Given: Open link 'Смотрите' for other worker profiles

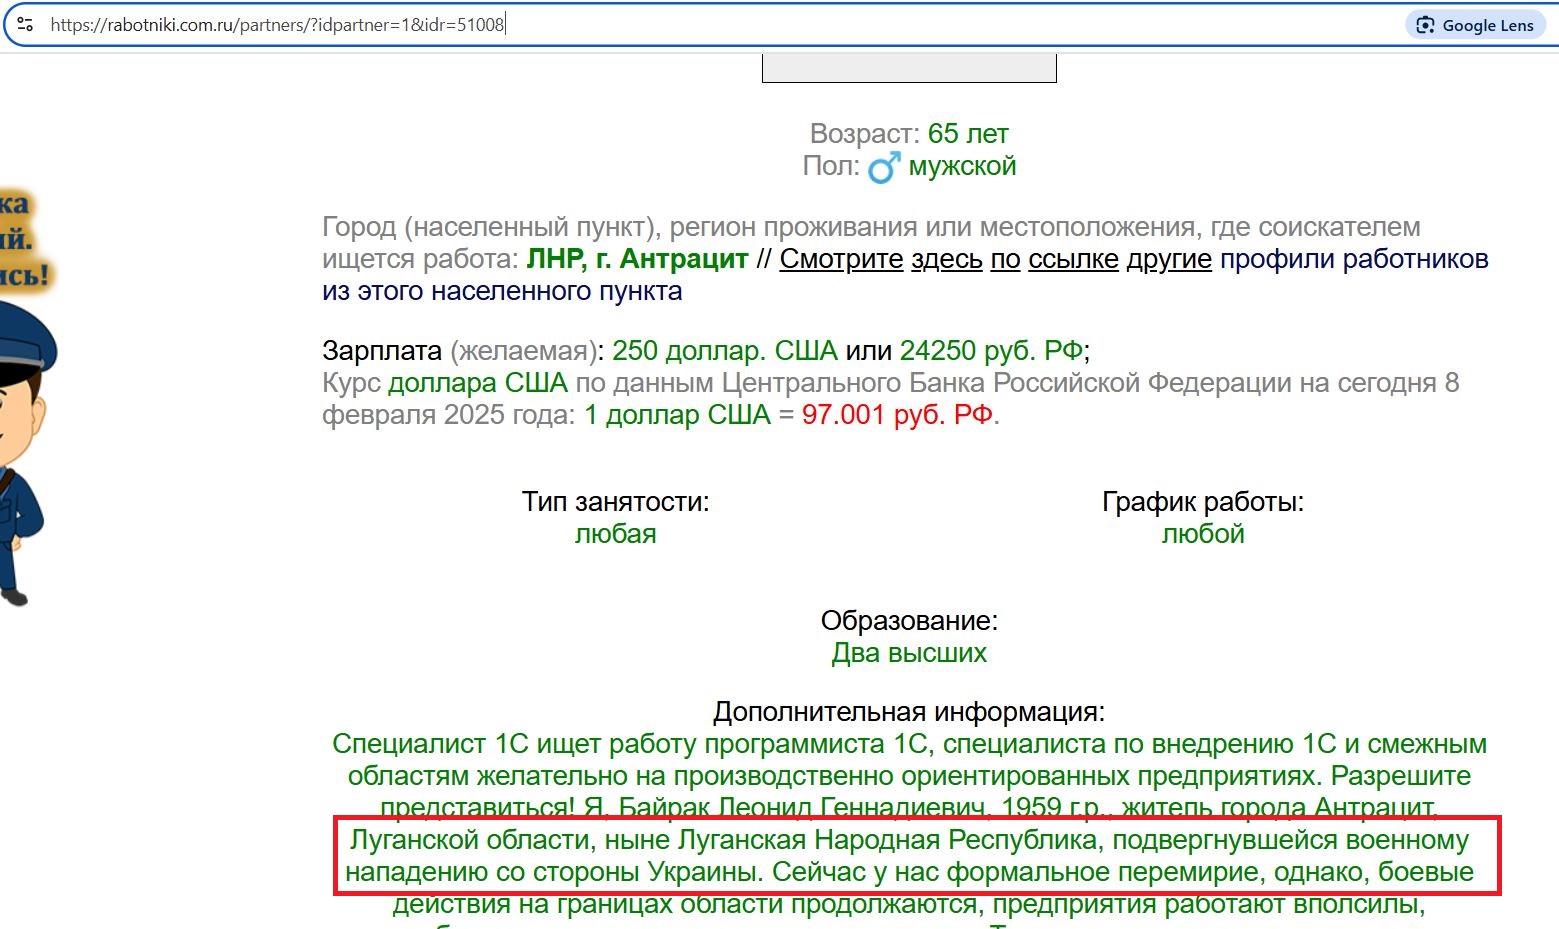Looking at the screenshot, I should point(841,259).
